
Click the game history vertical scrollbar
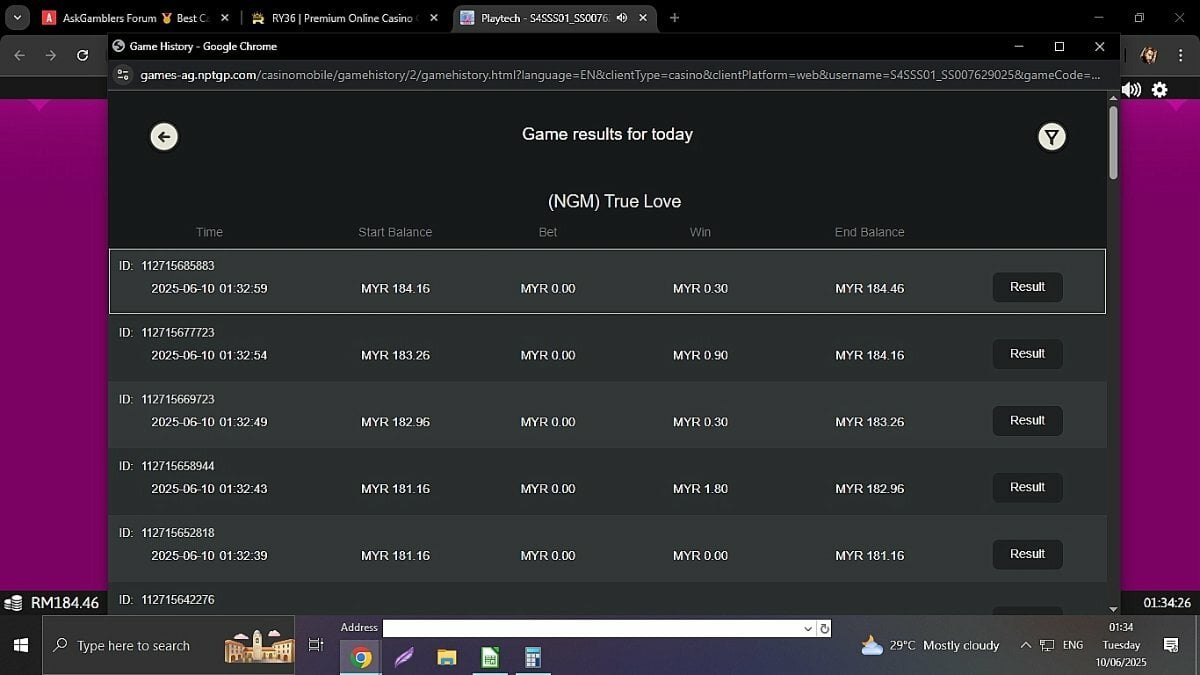1113,145
